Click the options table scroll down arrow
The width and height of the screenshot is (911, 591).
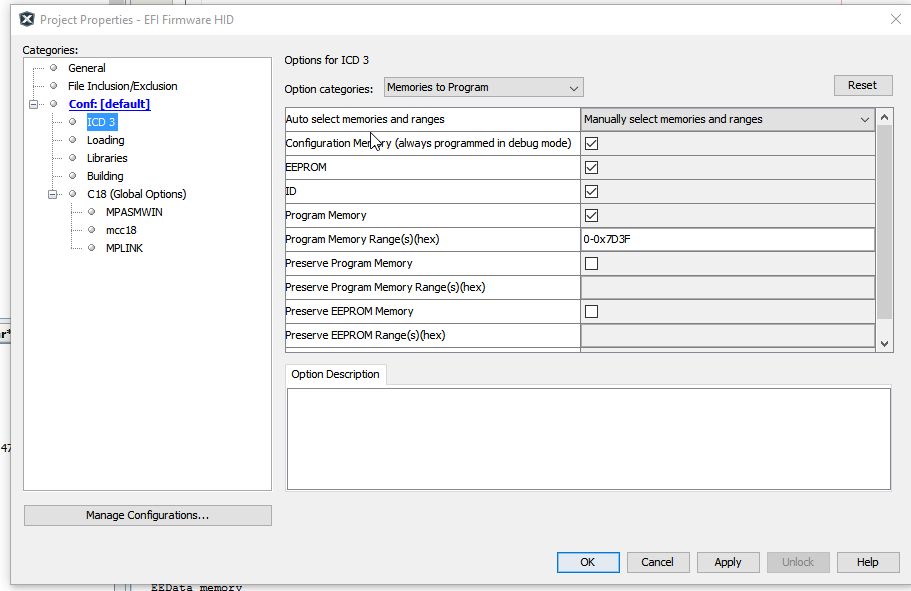(884, 343)
